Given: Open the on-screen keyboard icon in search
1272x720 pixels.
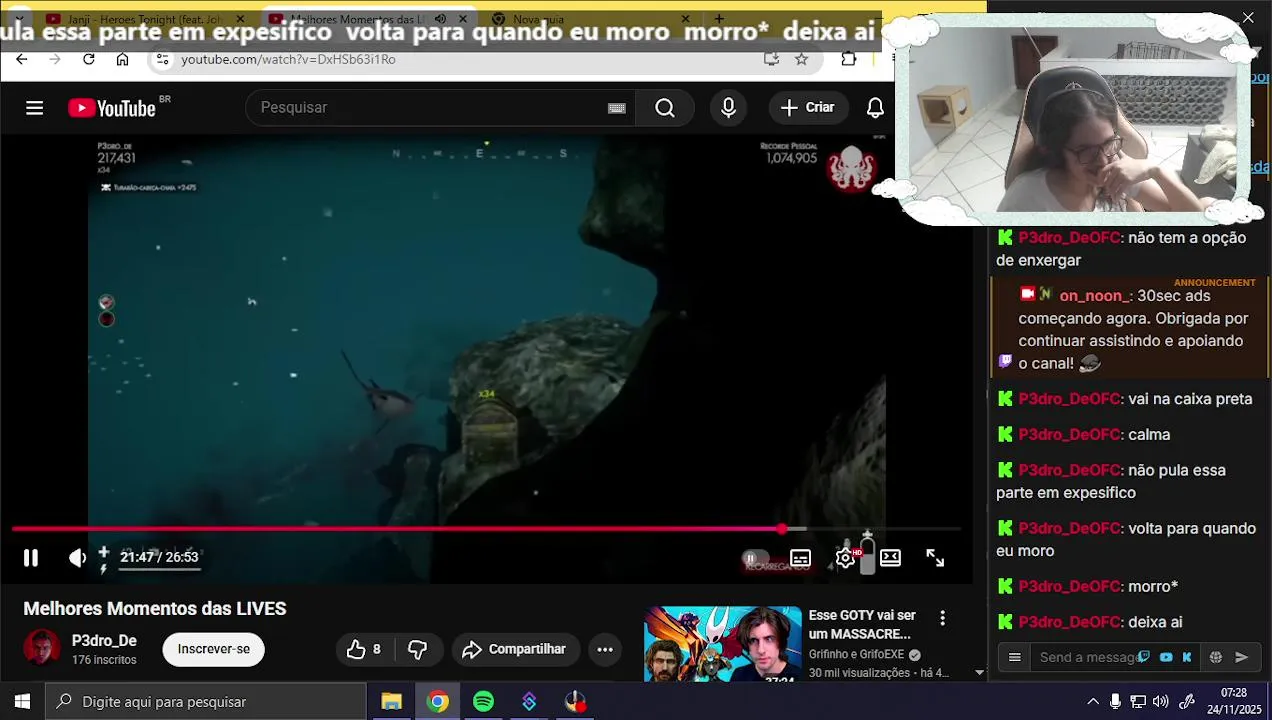Looking at the screenshot, I should pos(617,108).
